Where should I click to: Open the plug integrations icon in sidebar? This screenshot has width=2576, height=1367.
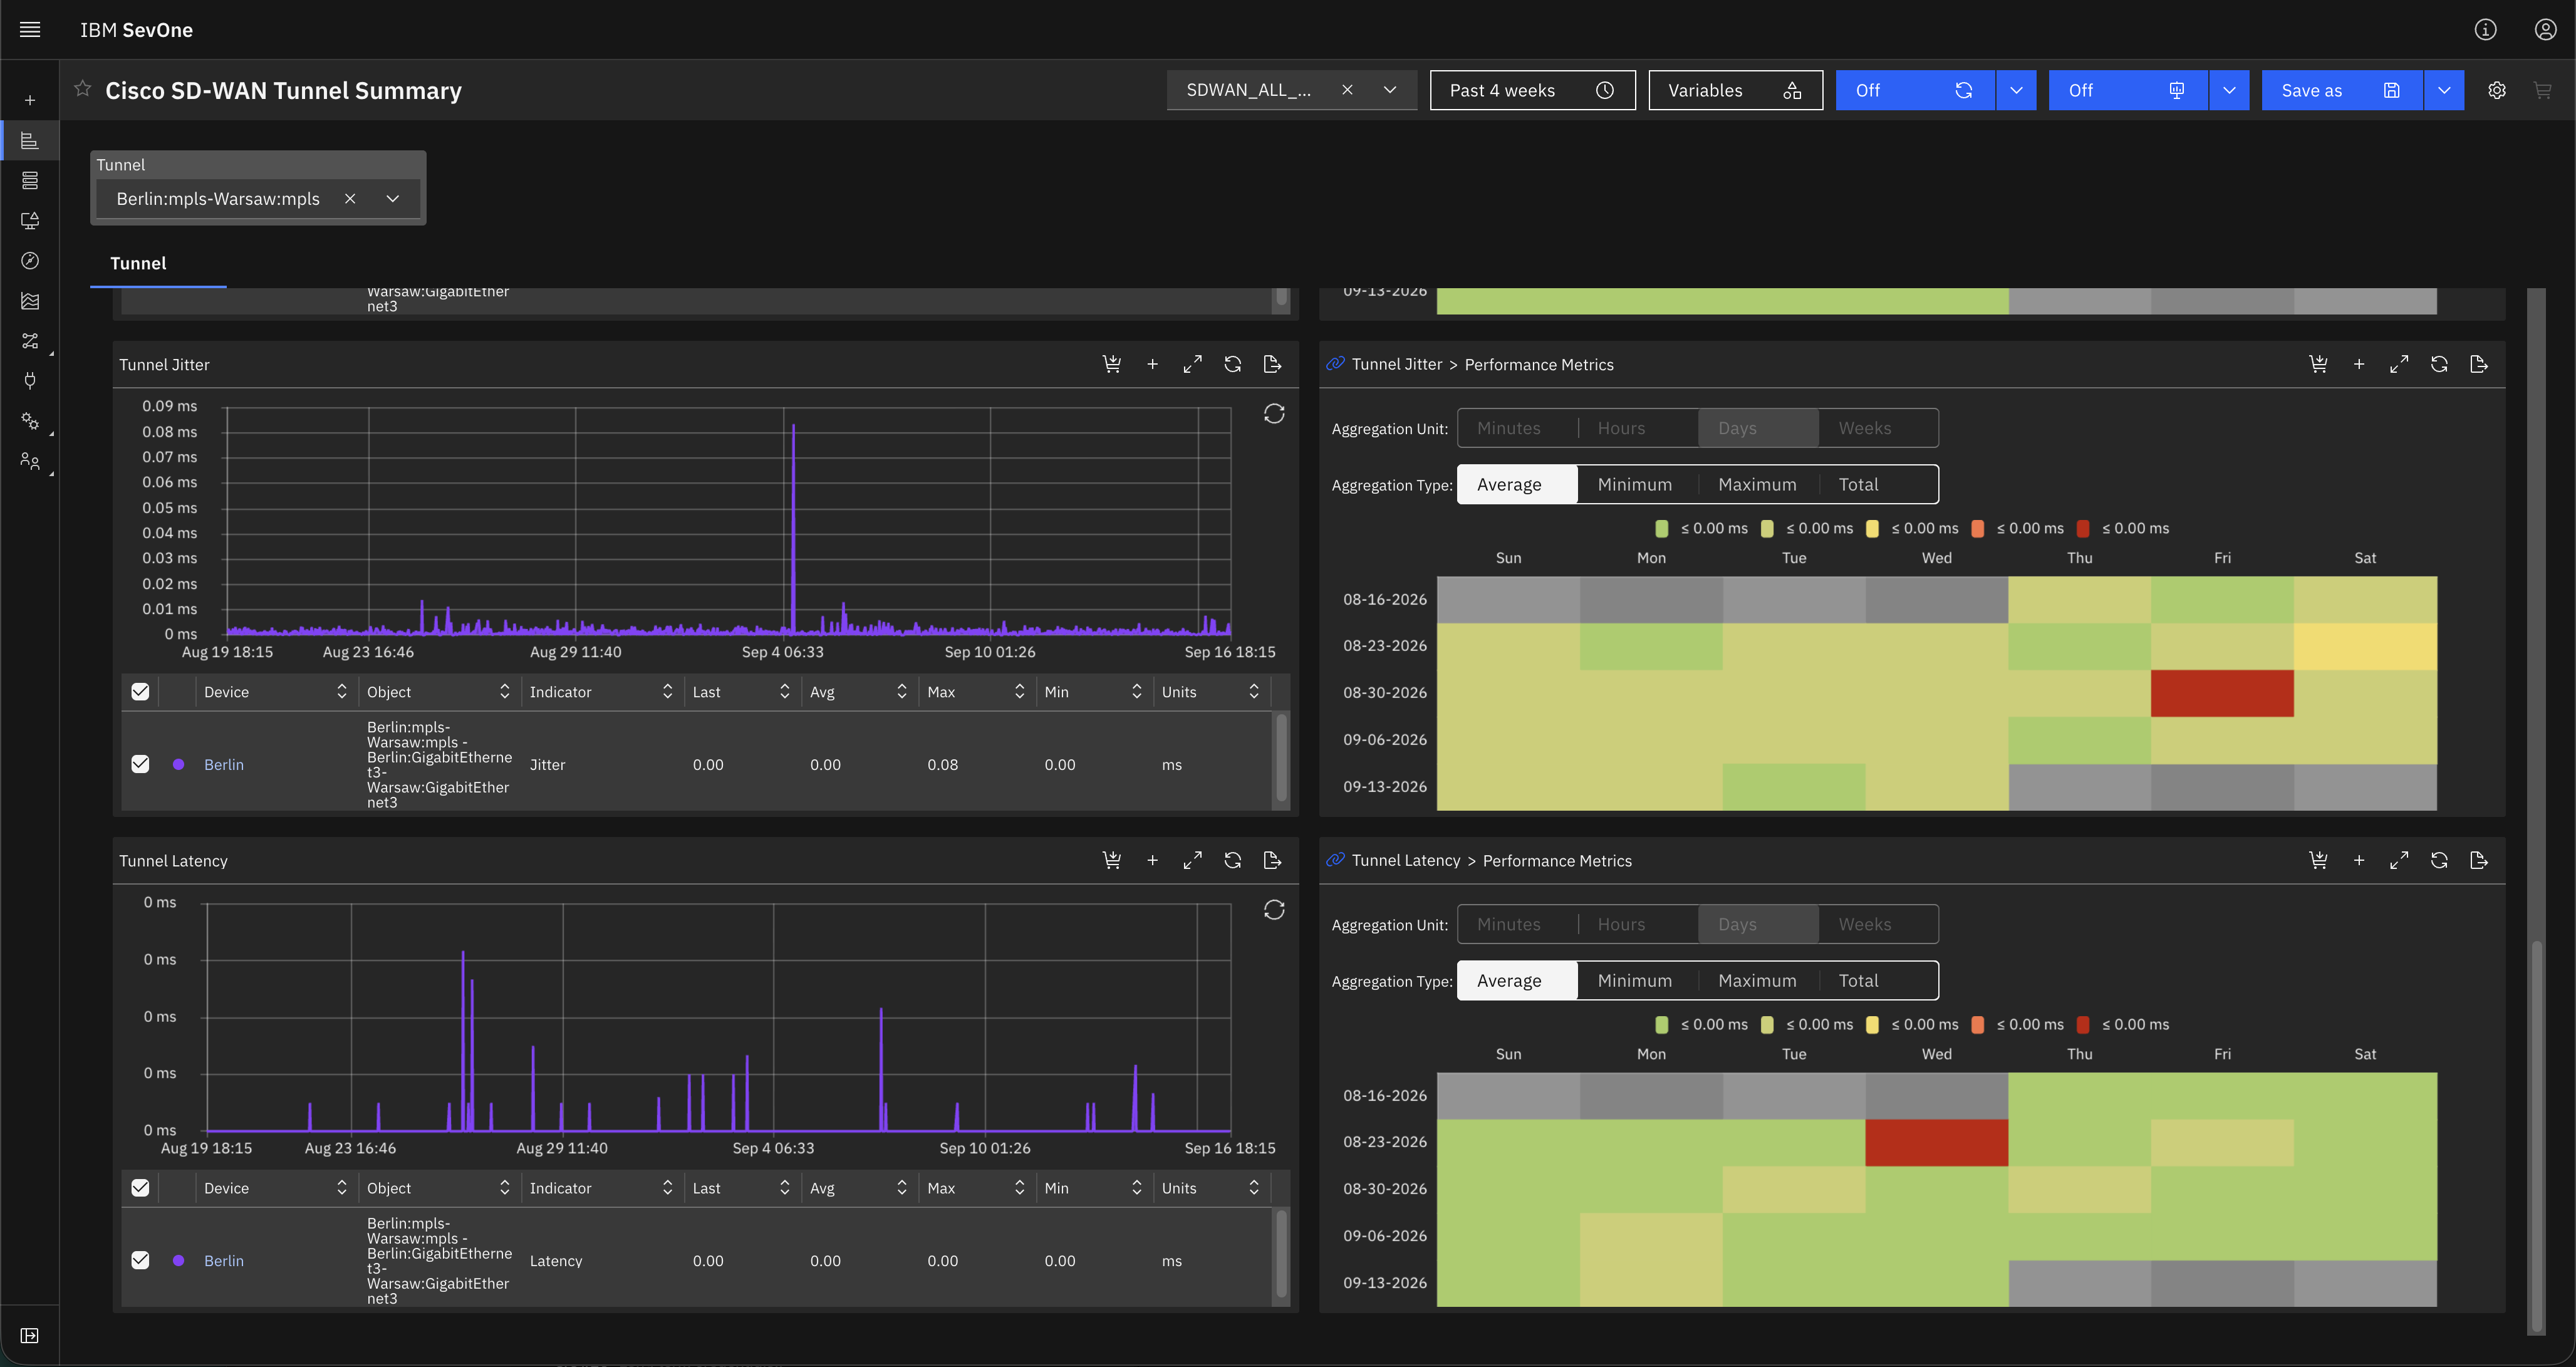pyautogui.click(x=30, y=380)
